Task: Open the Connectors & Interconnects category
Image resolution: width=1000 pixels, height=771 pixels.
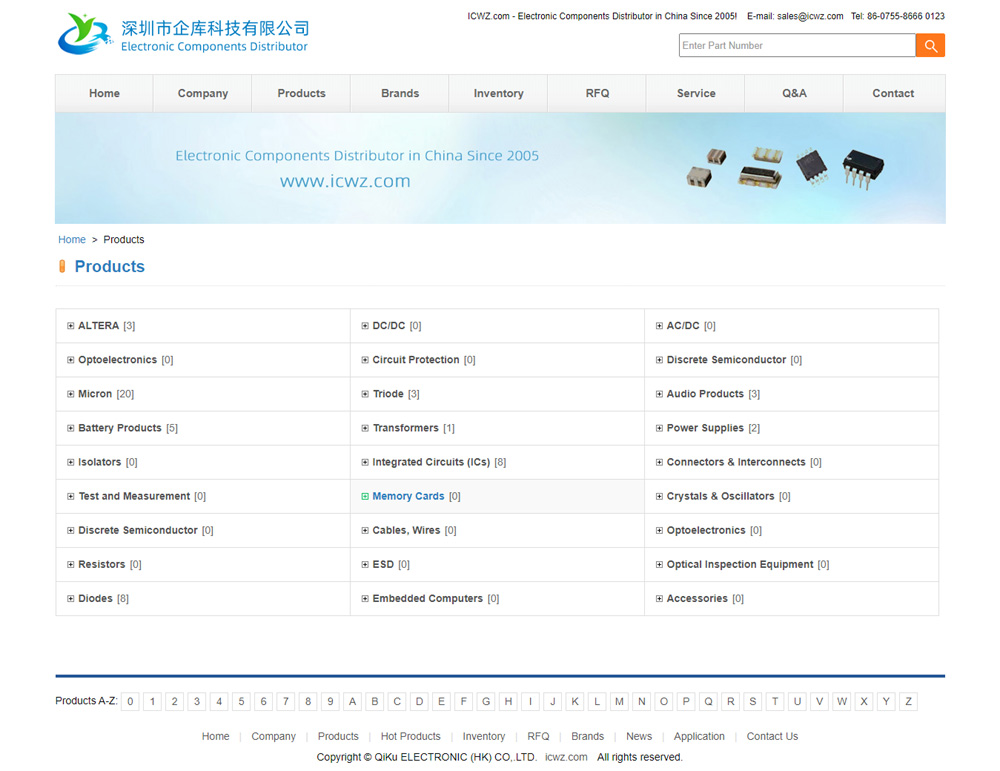Action: point(736,462)
